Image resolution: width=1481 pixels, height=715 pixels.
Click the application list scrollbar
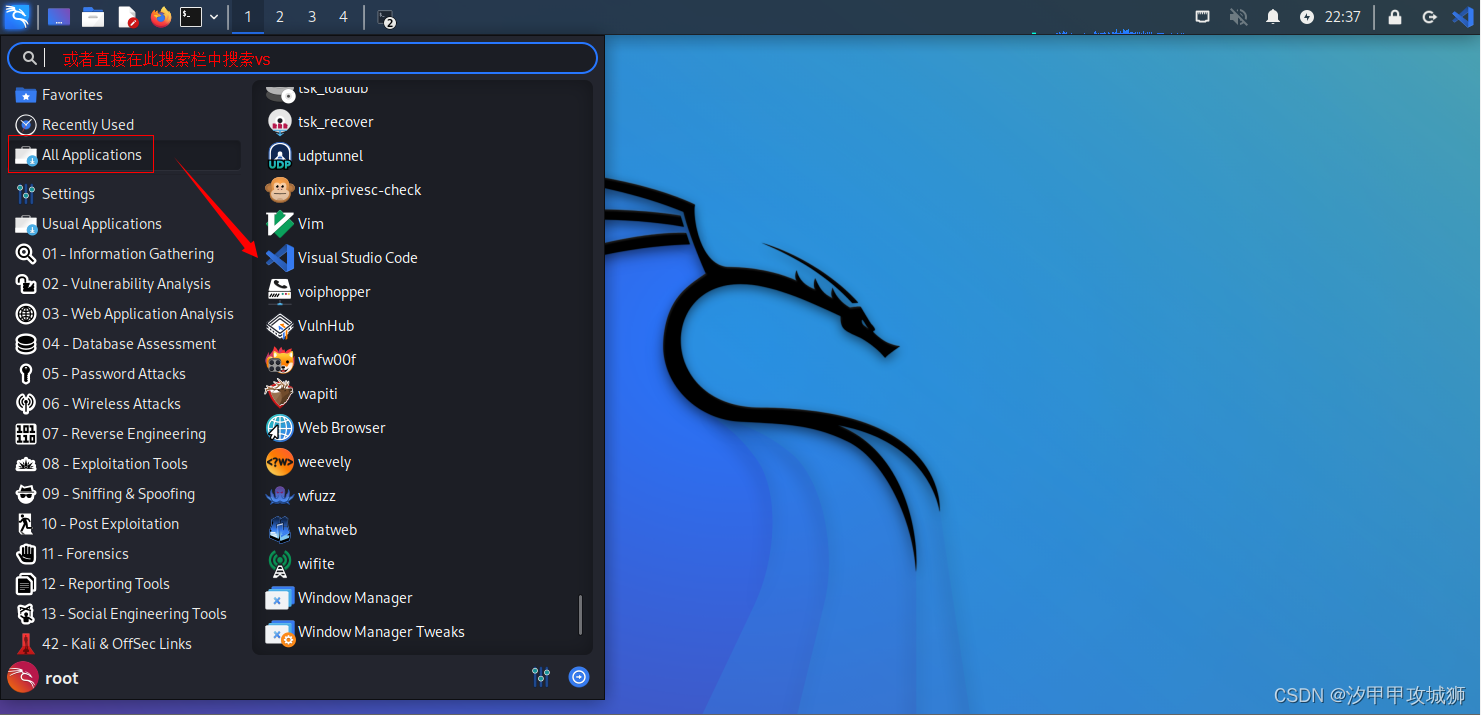click(x=580, y=615)
